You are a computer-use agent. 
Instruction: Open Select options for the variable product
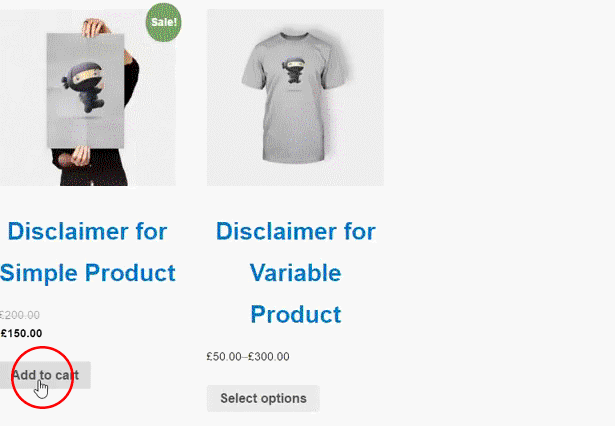pyautogui.click(x=263, y=399)
